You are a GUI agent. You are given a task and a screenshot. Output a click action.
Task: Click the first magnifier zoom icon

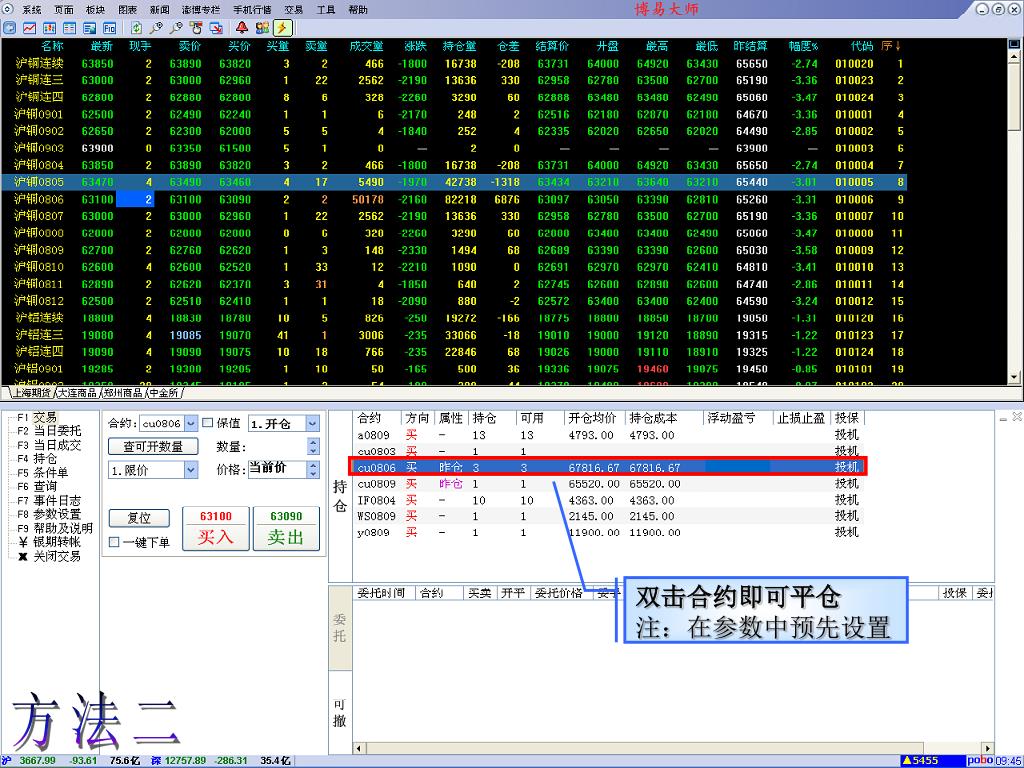pos(156,28)
